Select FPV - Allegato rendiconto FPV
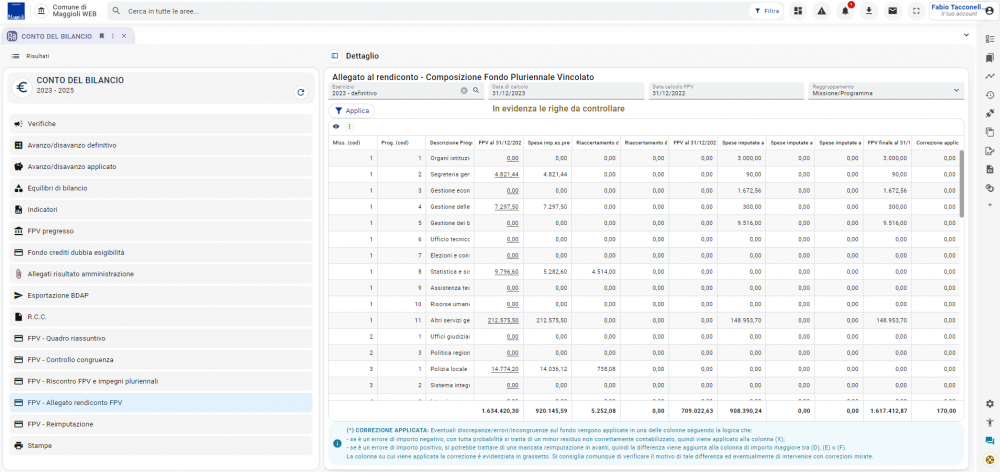Viewport: 1000px width, 472px height. click(x=161, y=402)
